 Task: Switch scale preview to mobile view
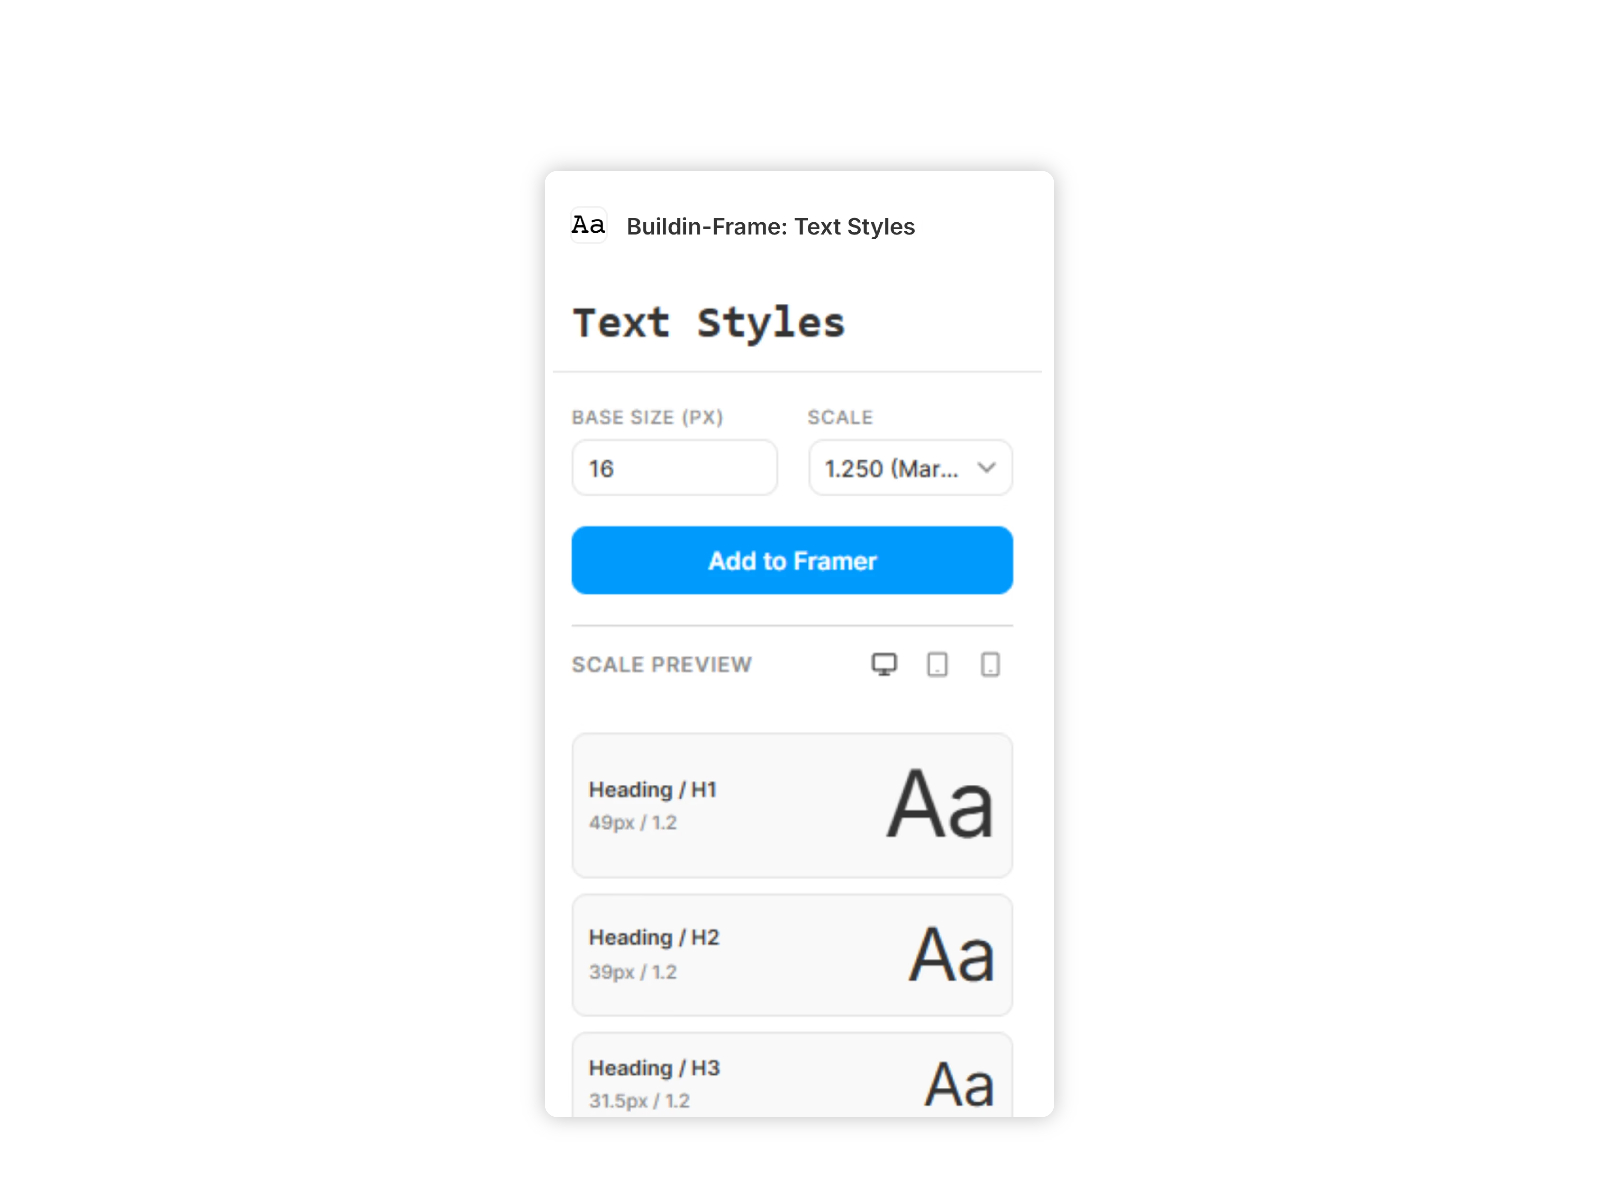click(x=990, y=664)
